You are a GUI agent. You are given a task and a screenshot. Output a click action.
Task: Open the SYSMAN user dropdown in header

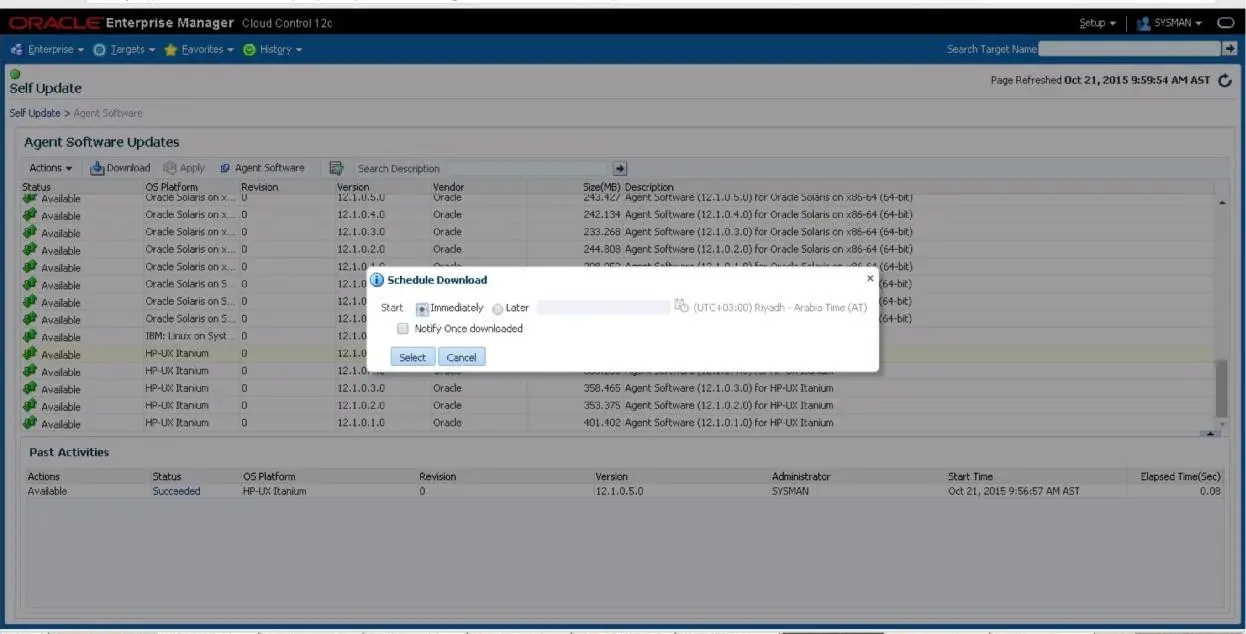coord(1169,23)
